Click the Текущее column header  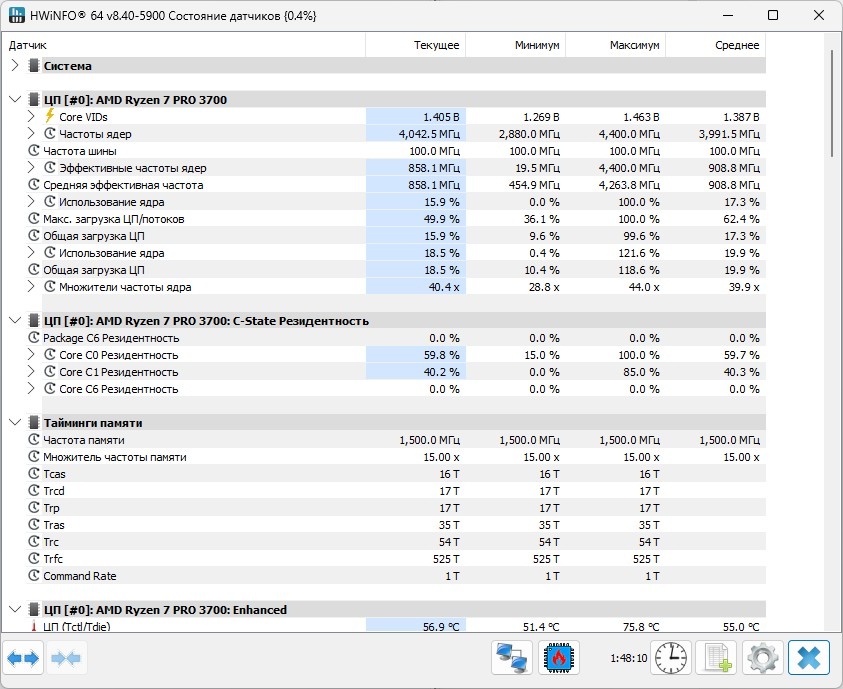click(416, 45)
